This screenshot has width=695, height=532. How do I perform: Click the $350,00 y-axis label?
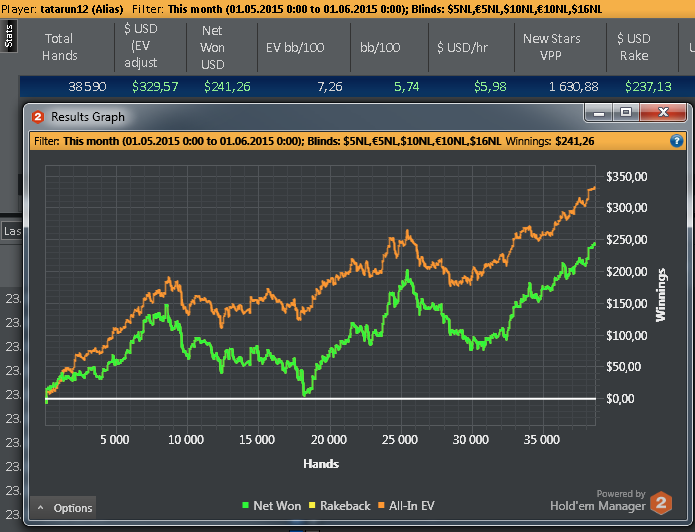pos(627,176)
